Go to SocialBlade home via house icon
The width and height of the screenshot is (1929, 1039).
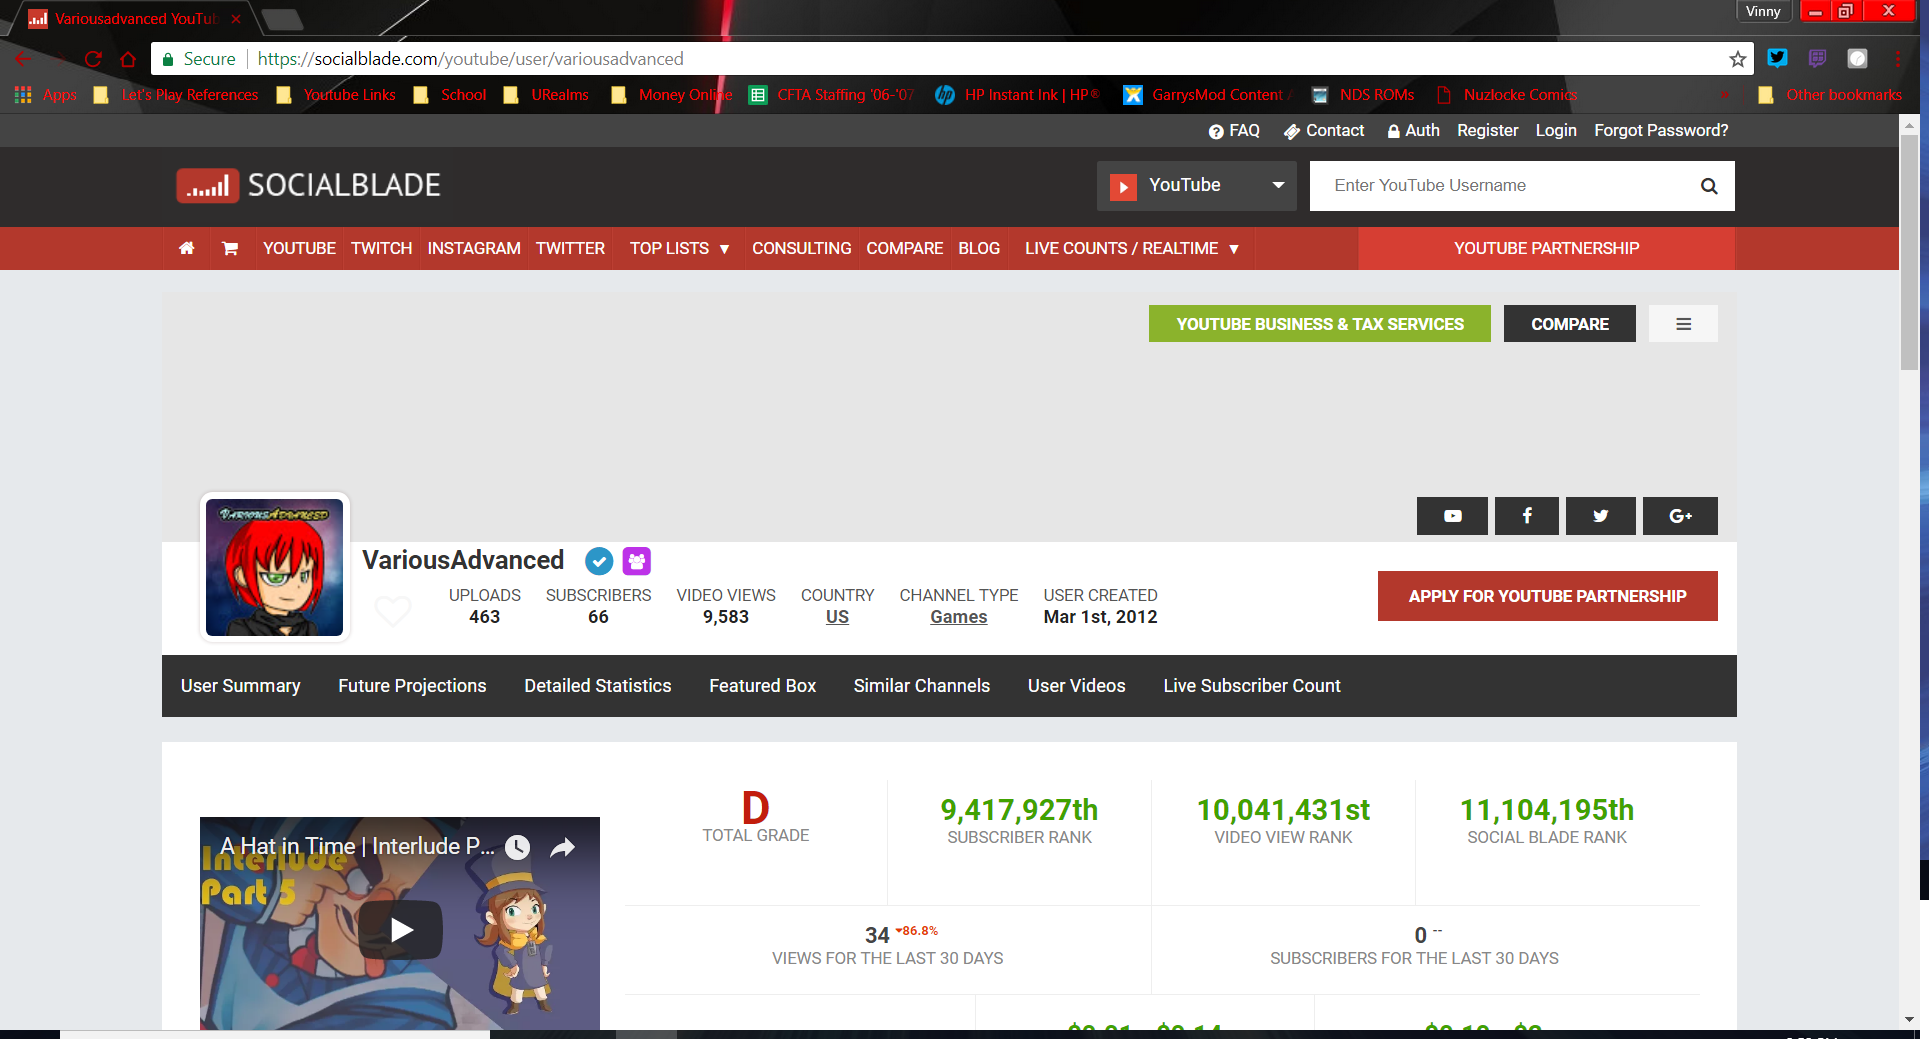[x=186, y=248]
